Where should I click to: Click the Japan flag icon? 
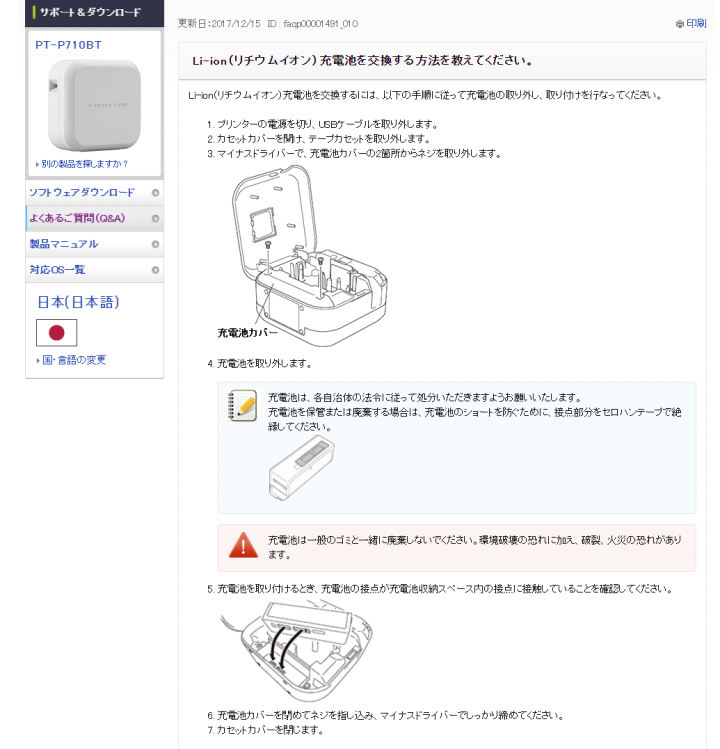(56, 332)
